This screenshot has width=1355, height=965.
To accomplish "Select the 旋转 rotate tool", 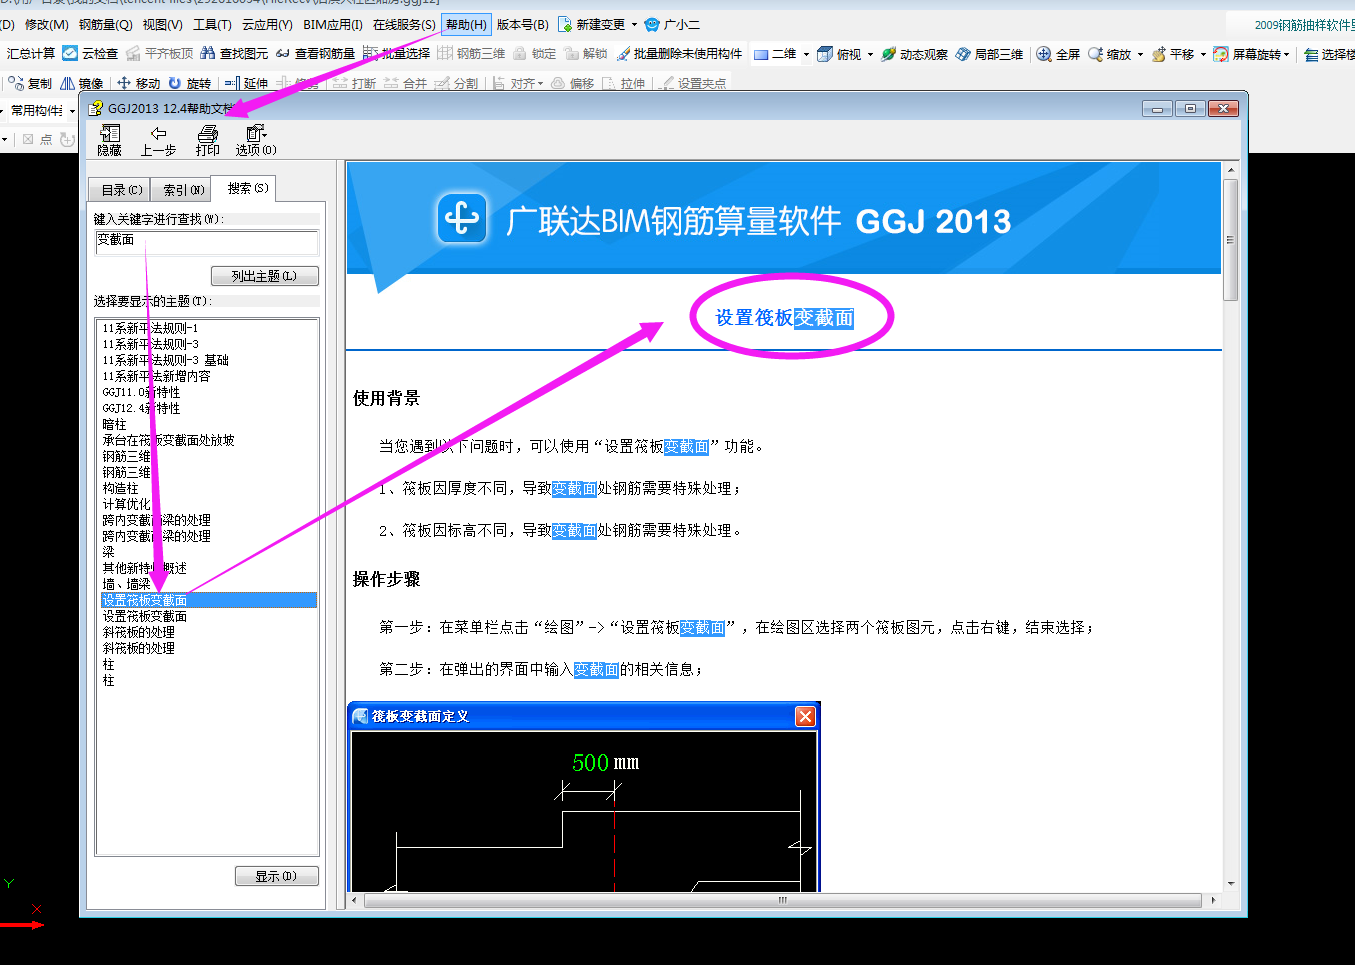I will click(x=190, y=83).
